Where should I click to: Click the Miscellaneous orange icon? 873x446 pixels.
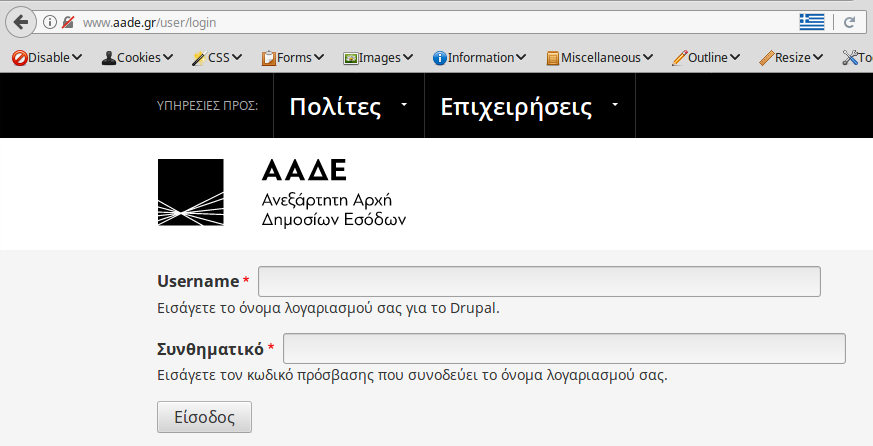[552, 58]
